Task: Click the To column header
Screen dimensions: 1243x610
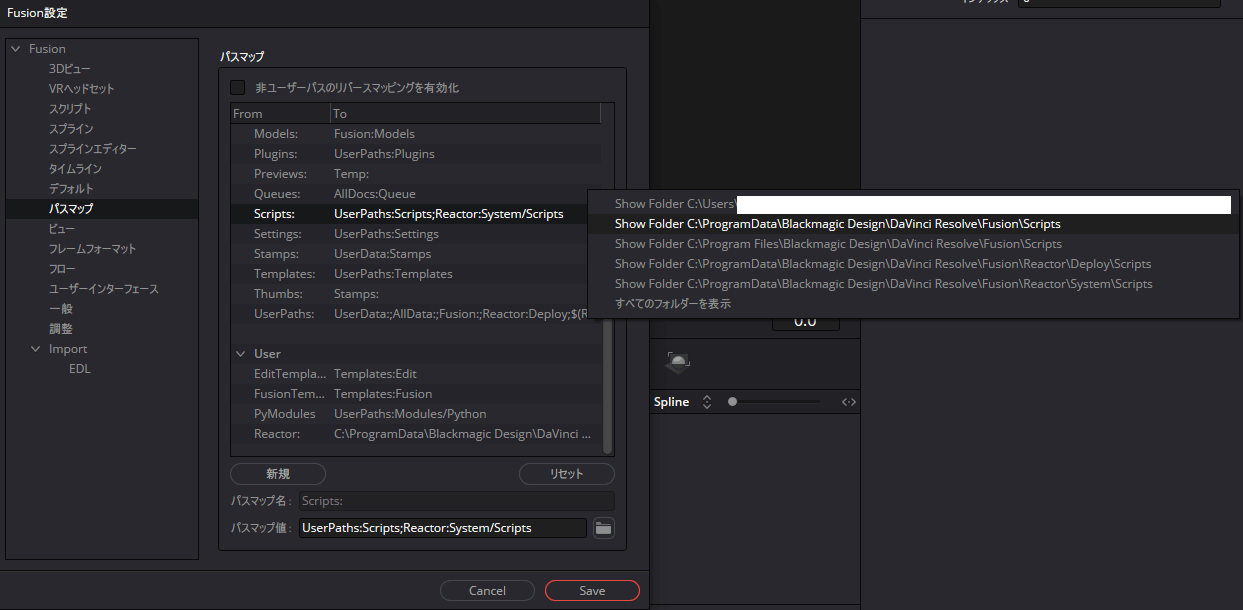Action: [466, 114]
